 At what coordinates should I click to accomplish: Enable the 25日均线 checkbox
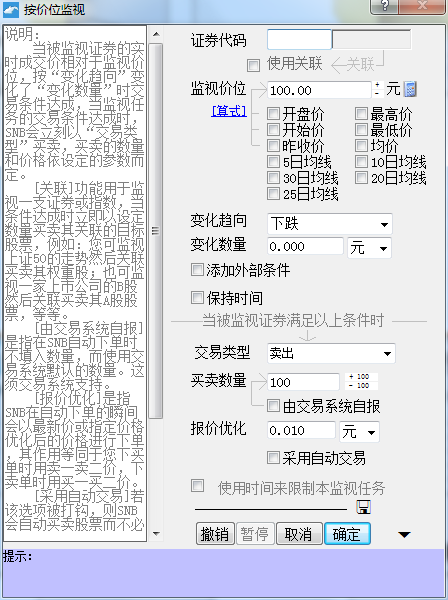pos(273,194)
